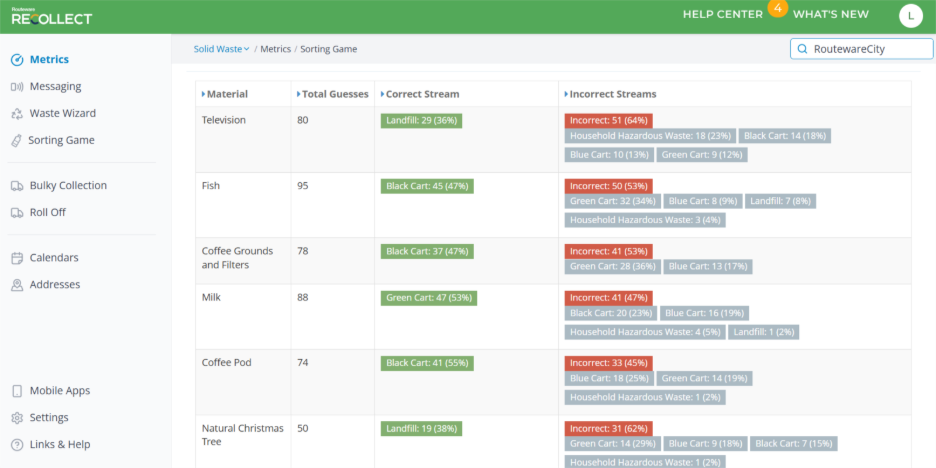Click Sorting Game in the breadcrumb
The image size is (936, 468).
328,49
